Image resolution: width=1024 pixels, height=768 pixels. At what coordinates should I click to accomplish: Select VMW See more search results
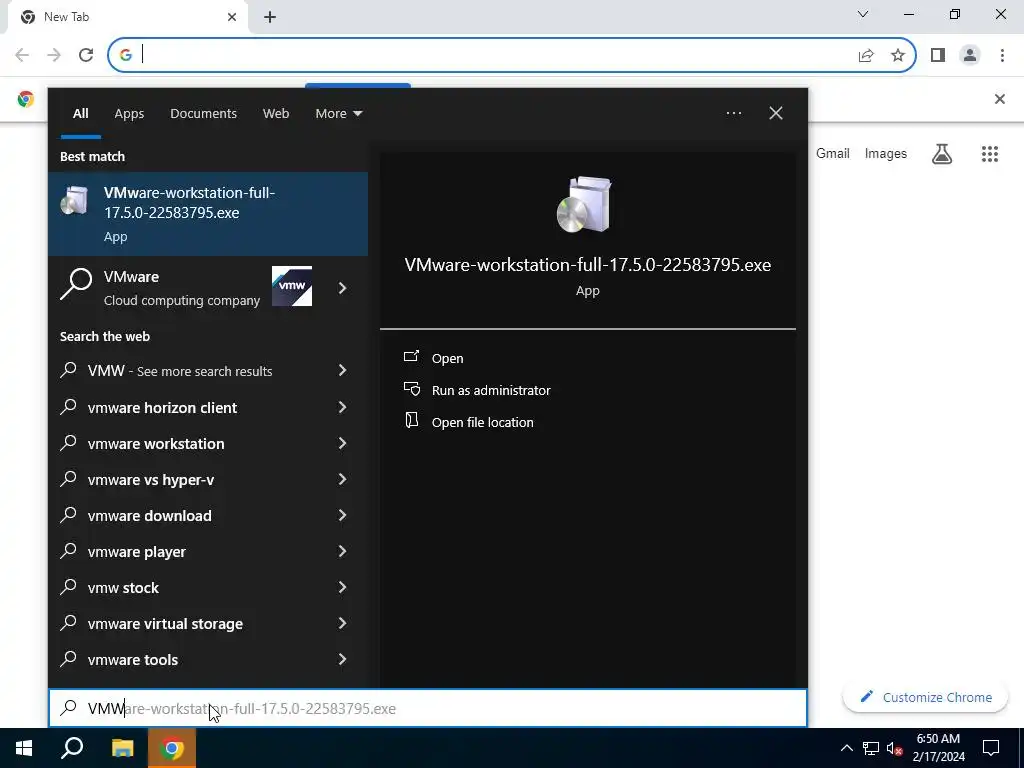coord(180,371)
